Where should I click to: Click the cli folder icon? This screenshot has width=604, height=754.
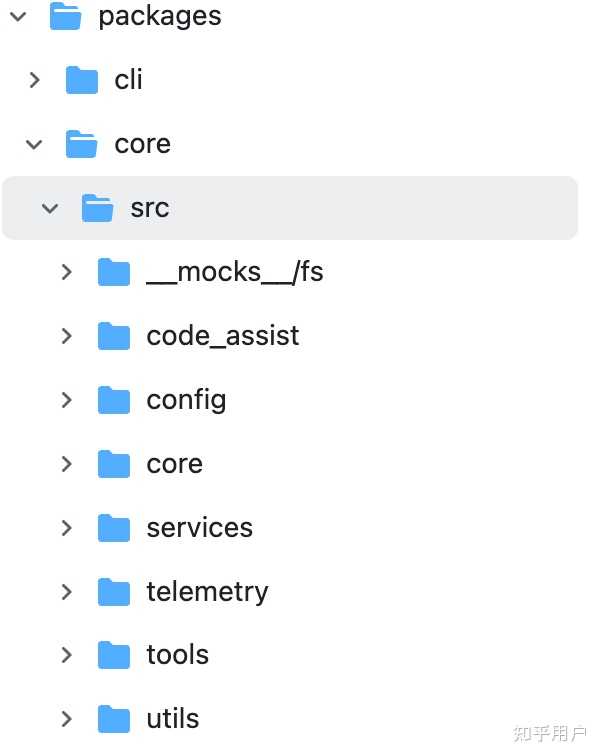coord(81,80)
